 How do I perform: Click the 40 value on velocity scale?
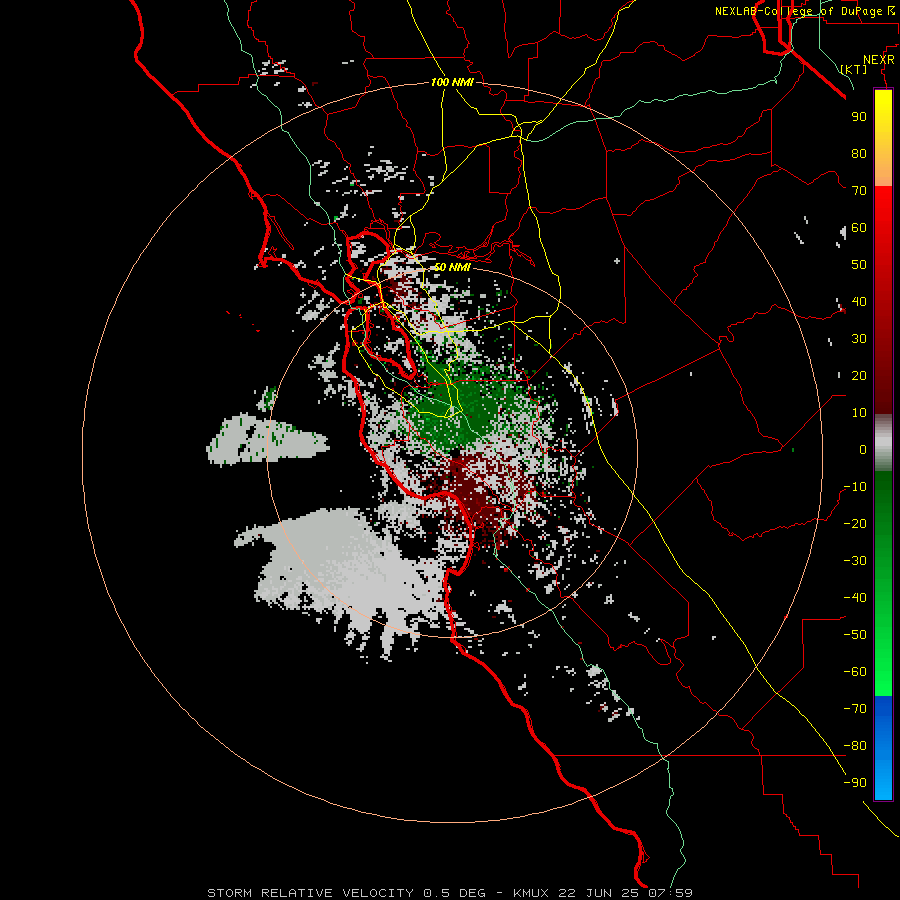tap(859, 302)
